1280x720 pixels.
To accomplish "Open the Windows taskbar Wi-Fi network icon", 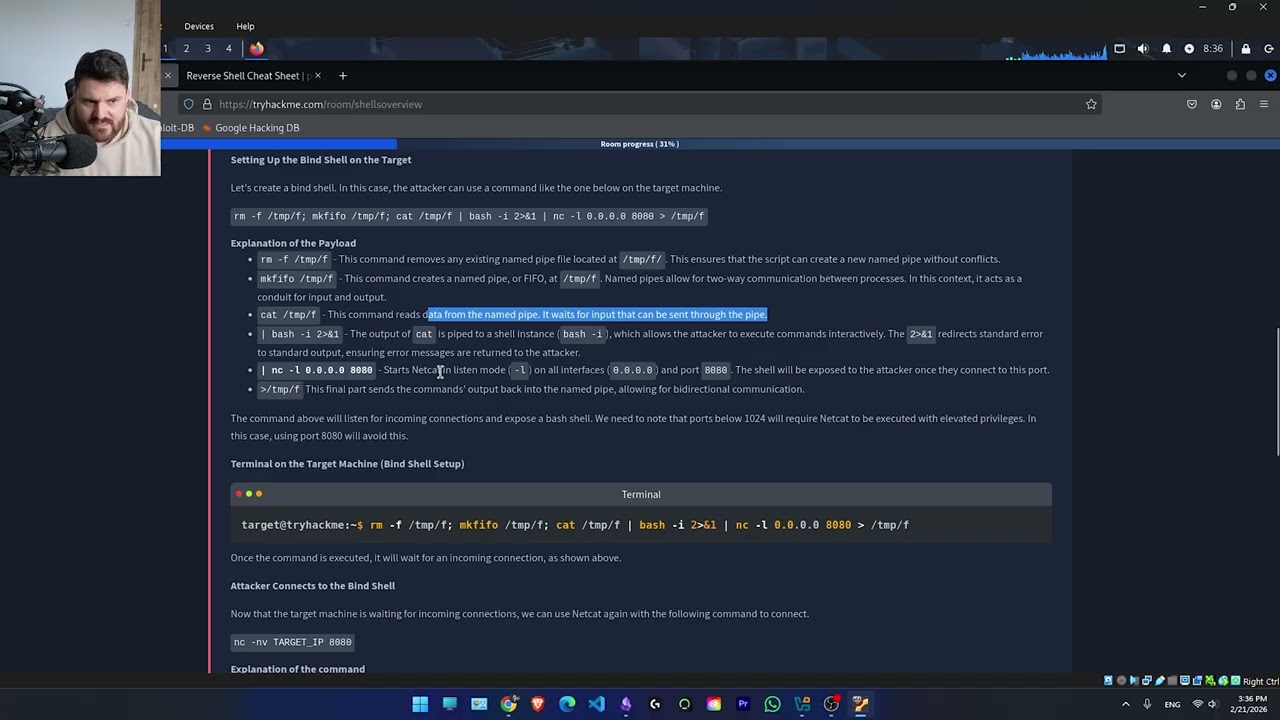I will pyautogui.click(x=1198, y=704).
